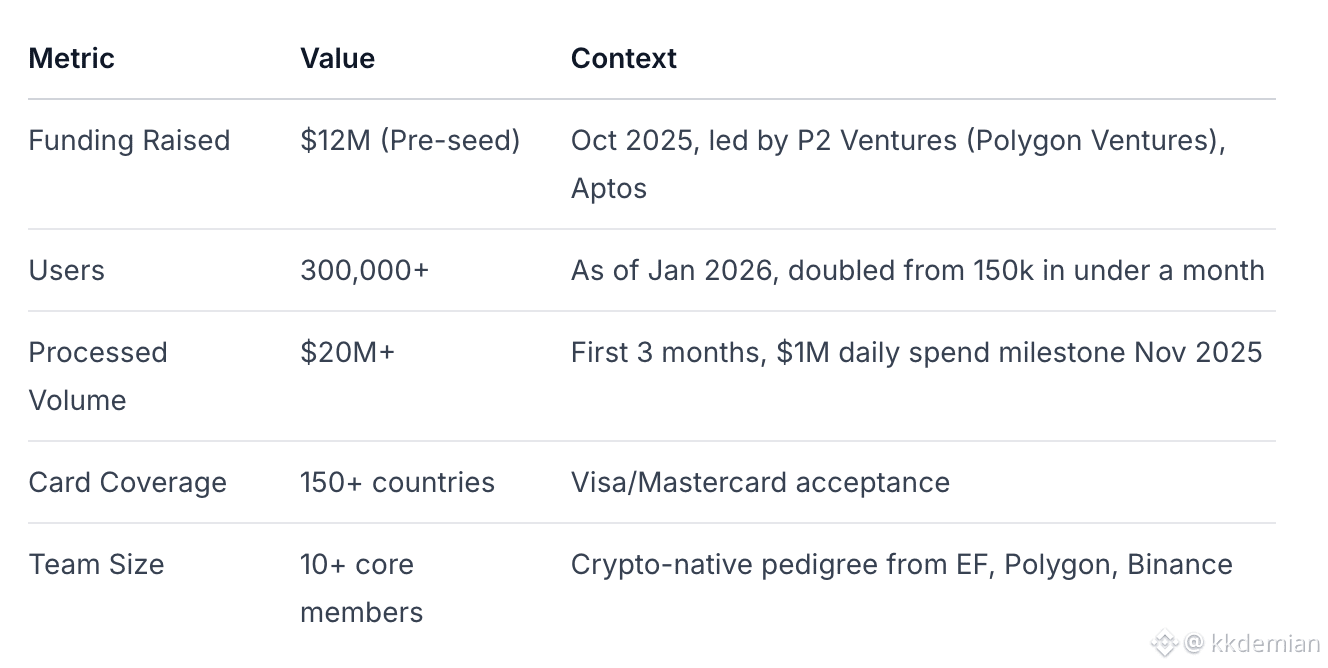
Task: Click the 'doubled from 150k' context text
Action: coord(917,270)
